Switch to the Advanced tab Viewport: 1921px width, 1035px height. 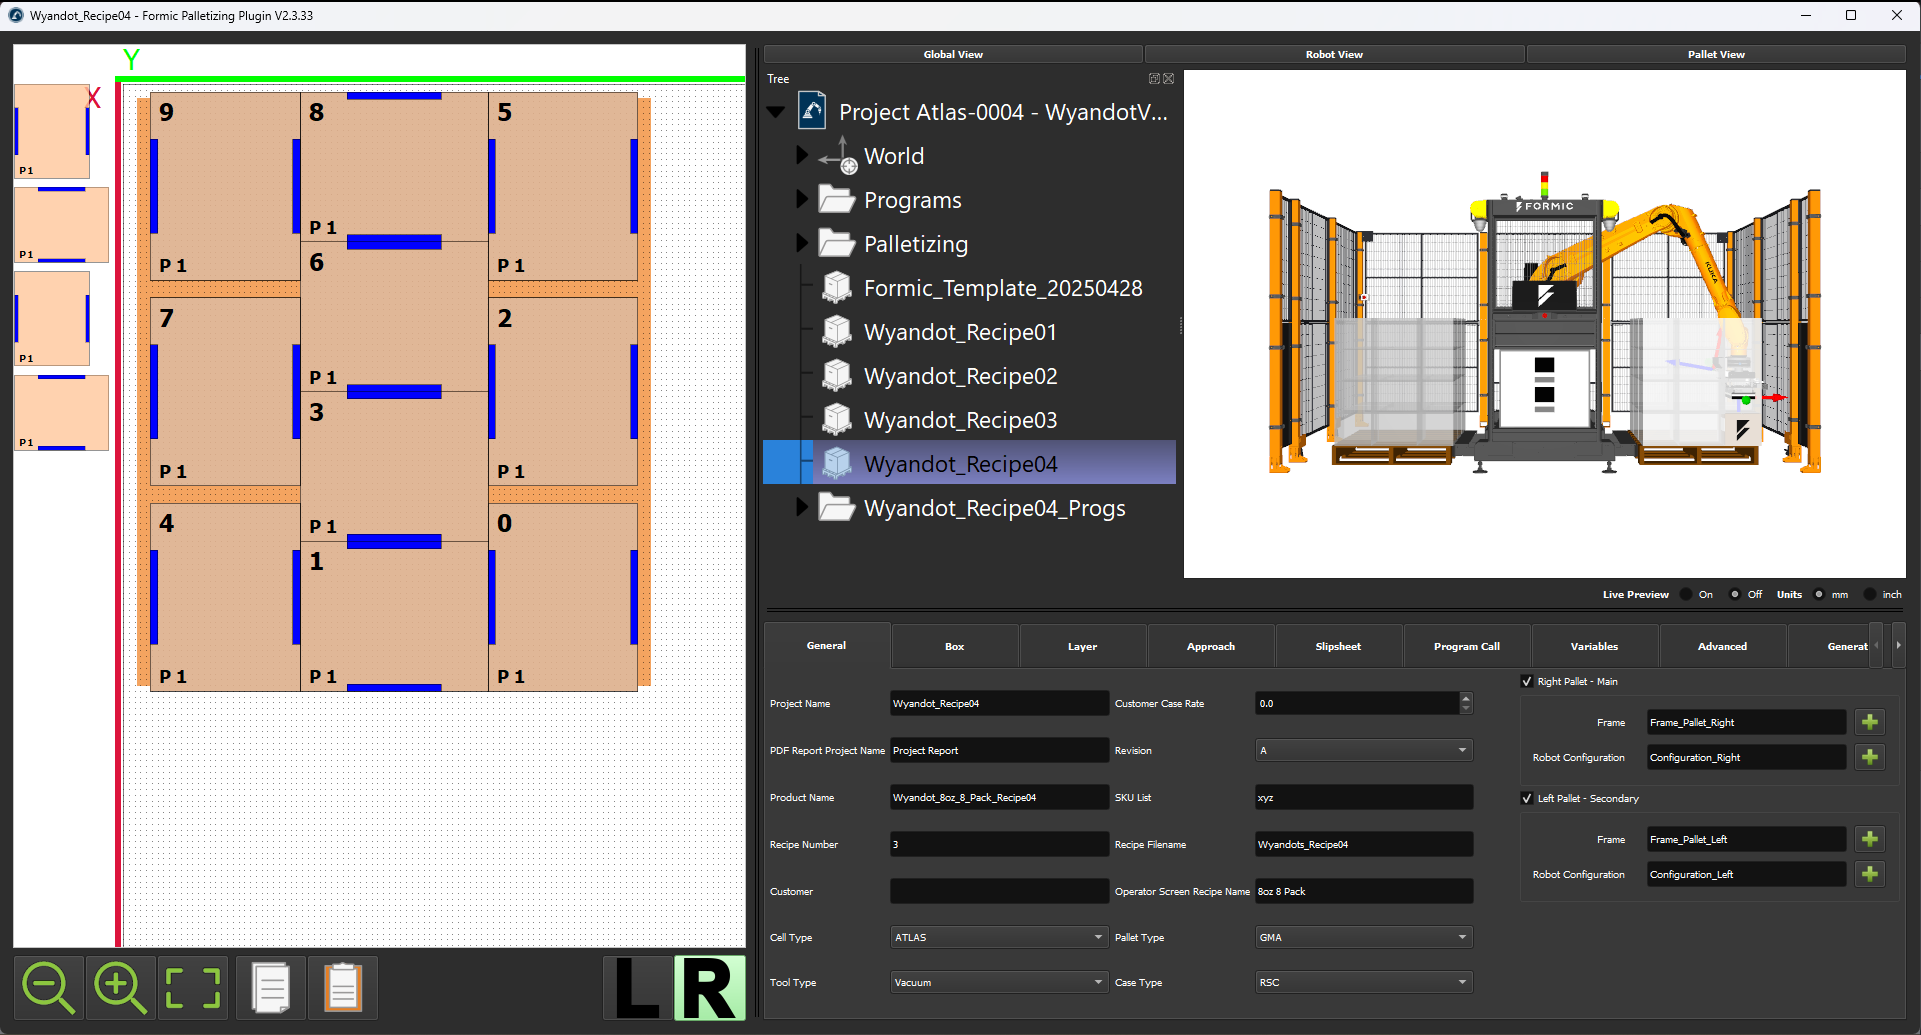(1722, 646)
